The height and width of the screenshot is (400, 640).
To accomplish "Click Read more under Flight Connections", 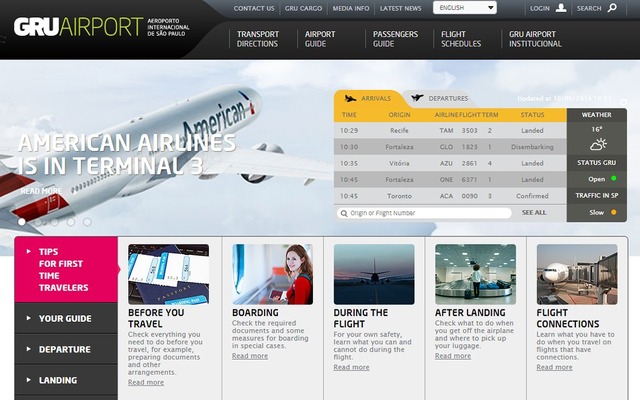I will [554, 367].
